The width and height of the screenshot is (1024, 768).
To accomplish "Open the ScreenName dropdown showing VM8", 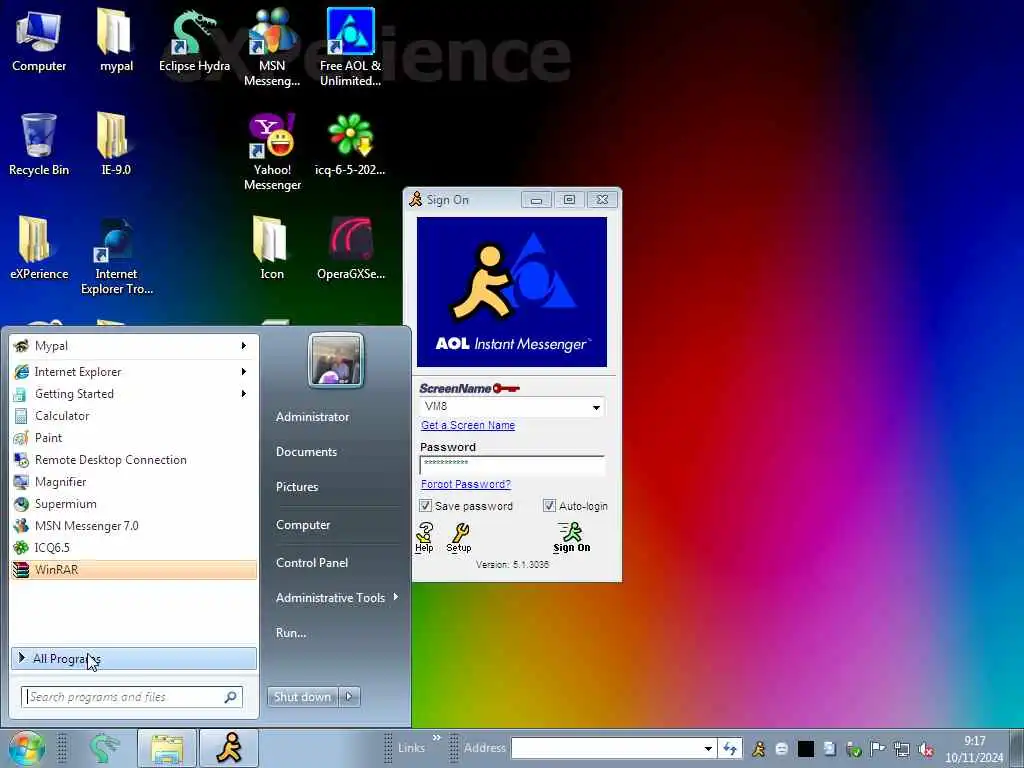I will [x=596, y=407].
